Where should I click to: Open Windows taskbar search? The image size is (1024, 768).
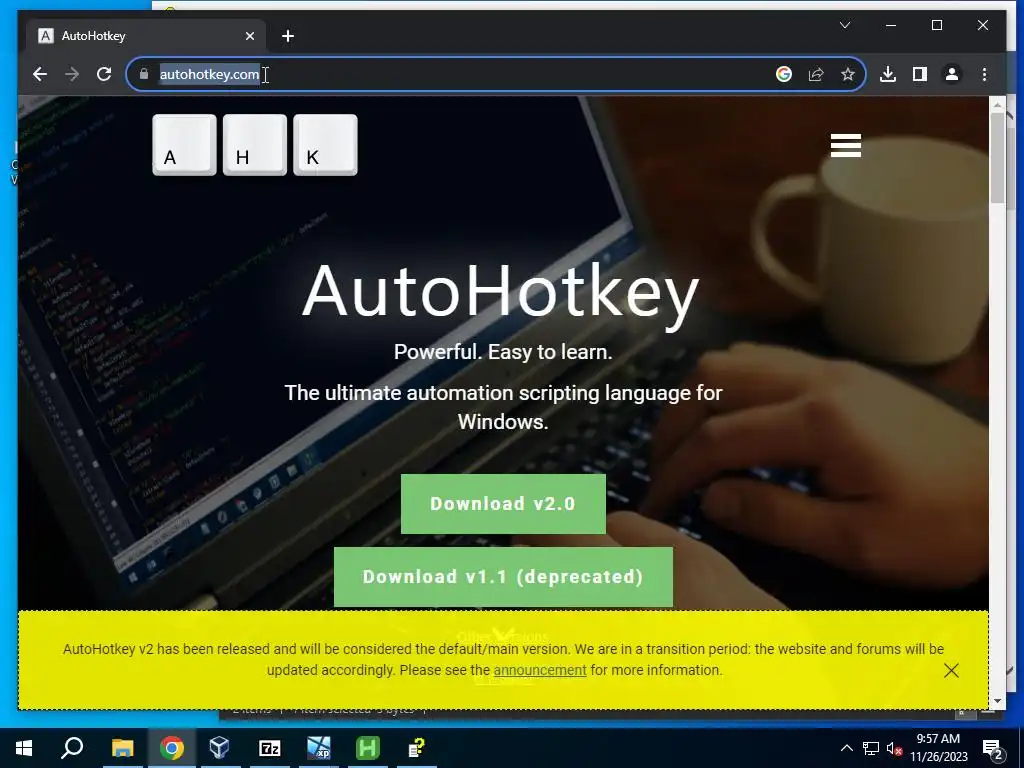click(72, 748)
